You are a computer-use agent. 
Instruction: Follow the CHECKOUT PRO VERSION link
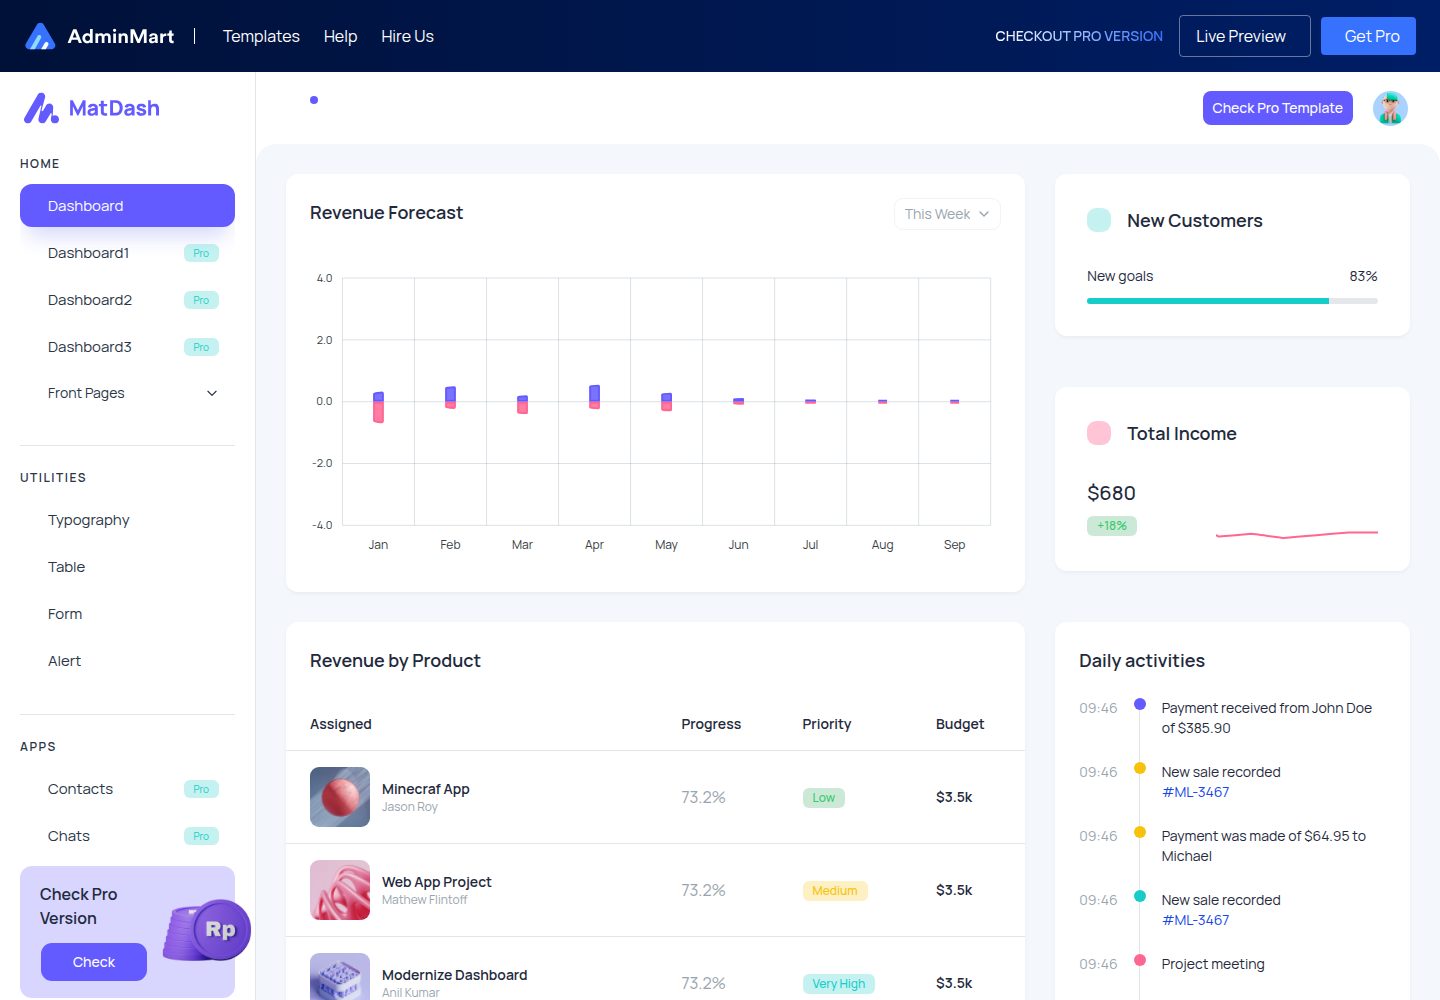pyautogui.click(x=1079, y=36)
